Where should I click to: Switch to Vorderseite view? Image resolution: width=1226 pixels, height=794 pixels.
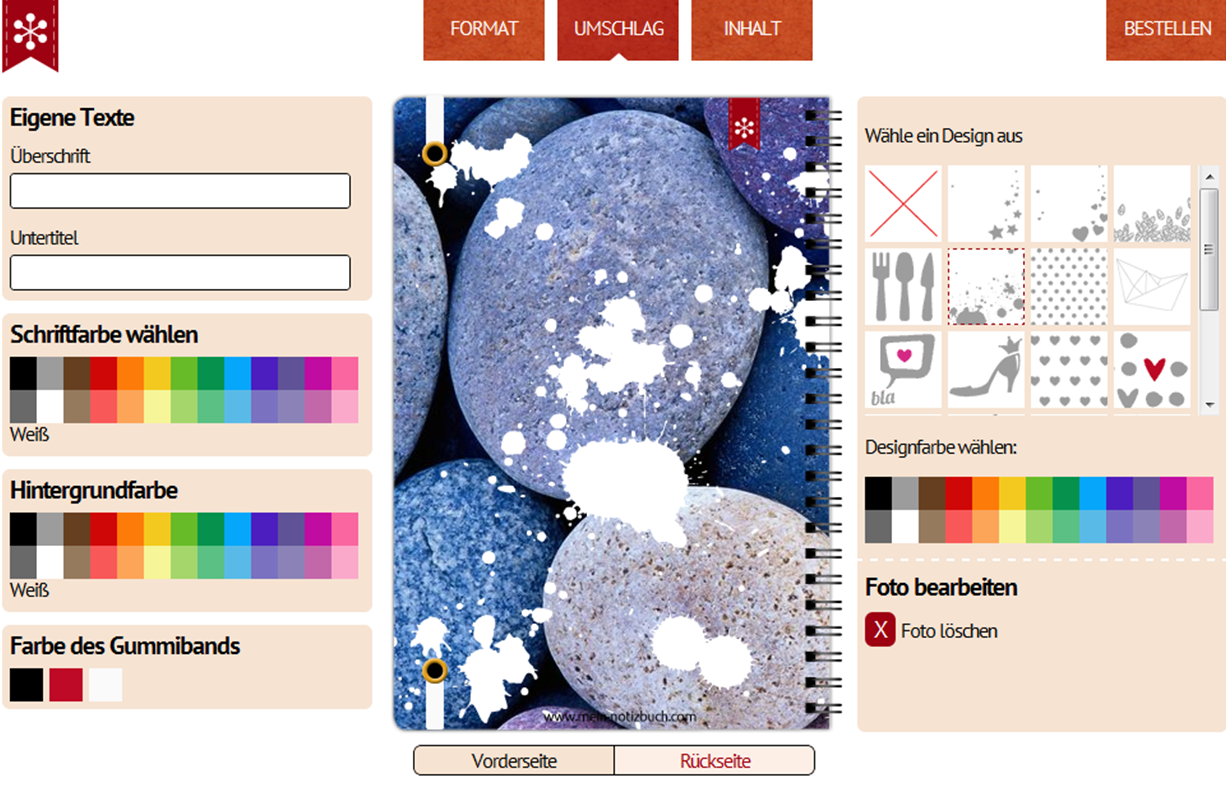514,761
